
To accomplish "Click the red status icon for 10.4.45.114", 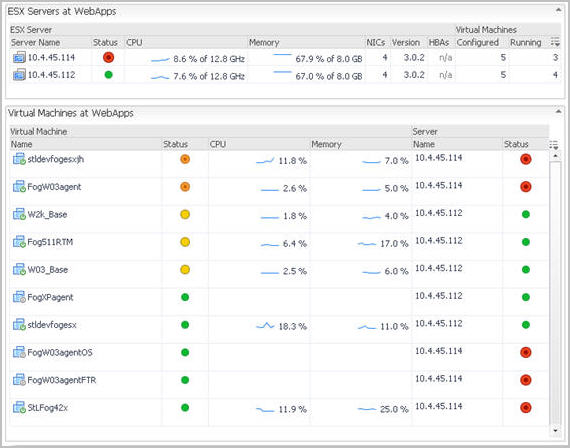I will click(x=108, y=57).
